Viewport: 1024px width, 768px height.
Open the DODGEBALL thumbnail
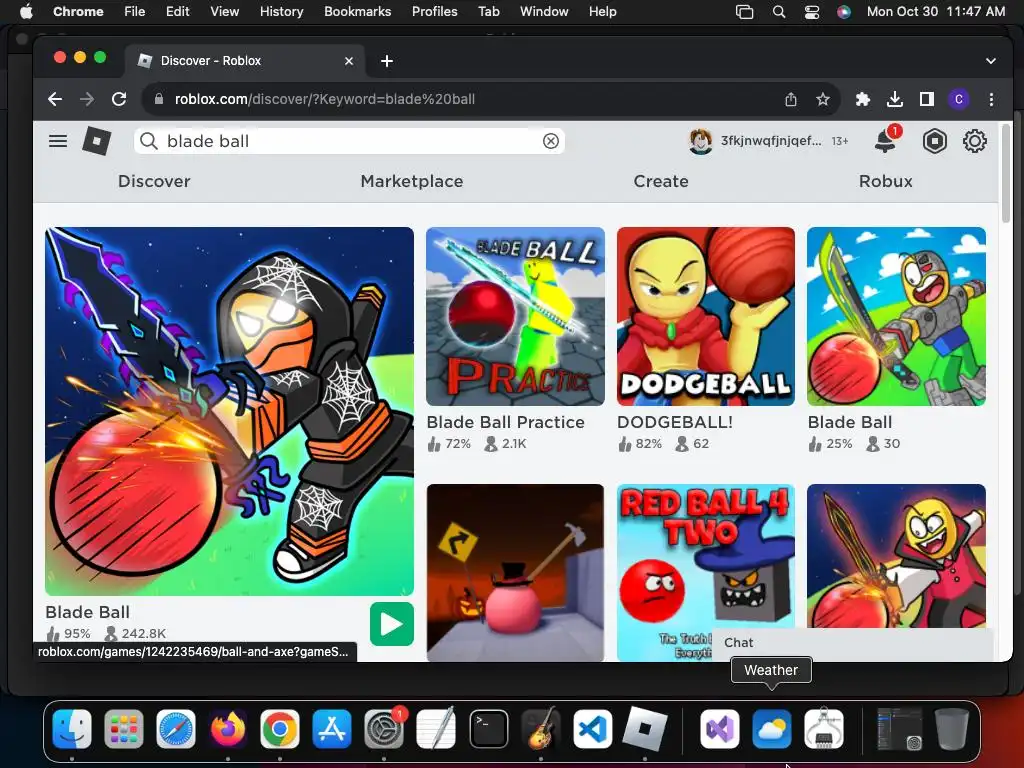[x=706, y=317]
